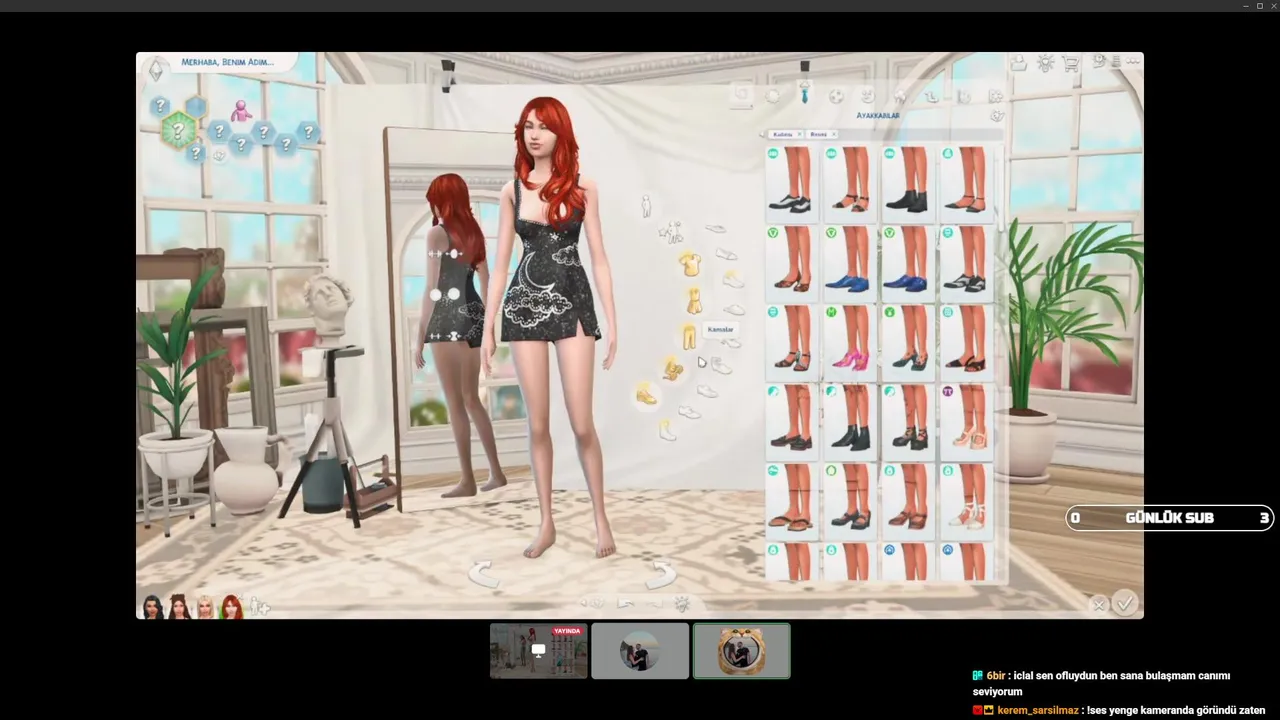The height and width of the screenshot is (720, 1280).
Task: Open the 'Merhaba, Benim Adım...' name field
Action: [x=226, y=62]
